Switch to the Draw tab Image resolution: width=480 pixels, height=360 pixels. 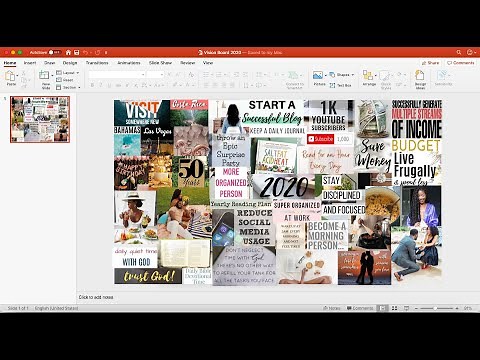[50, 63]
